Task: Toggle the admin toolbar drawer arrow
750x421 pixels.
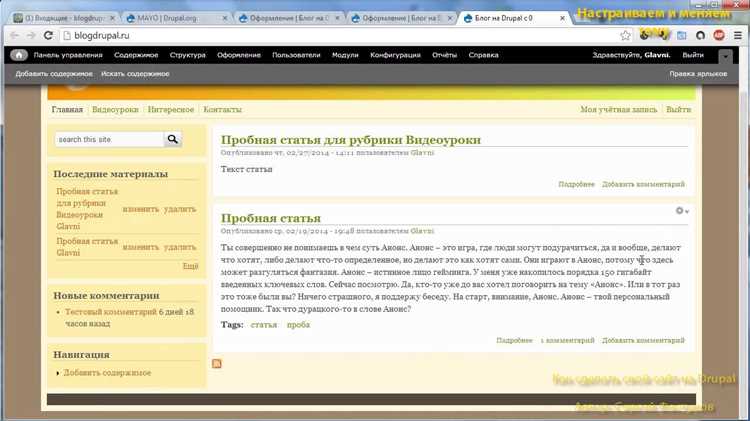Action: pyautogui.click(x=725, y=56)
